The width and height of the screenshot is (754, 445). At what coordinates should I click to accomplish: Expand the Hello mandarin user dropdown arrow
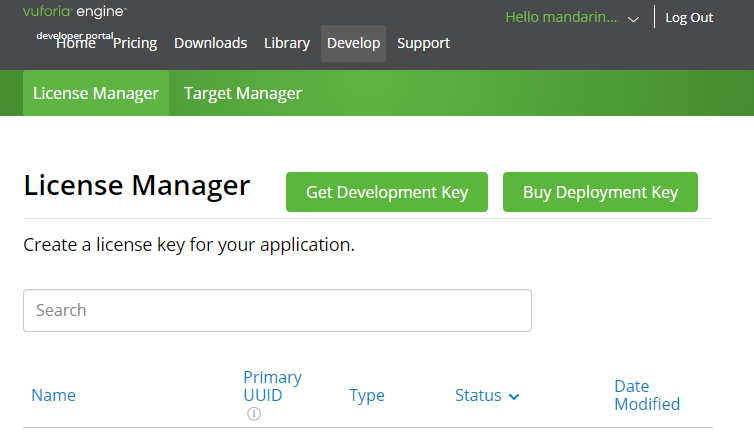tap(633, 19)
